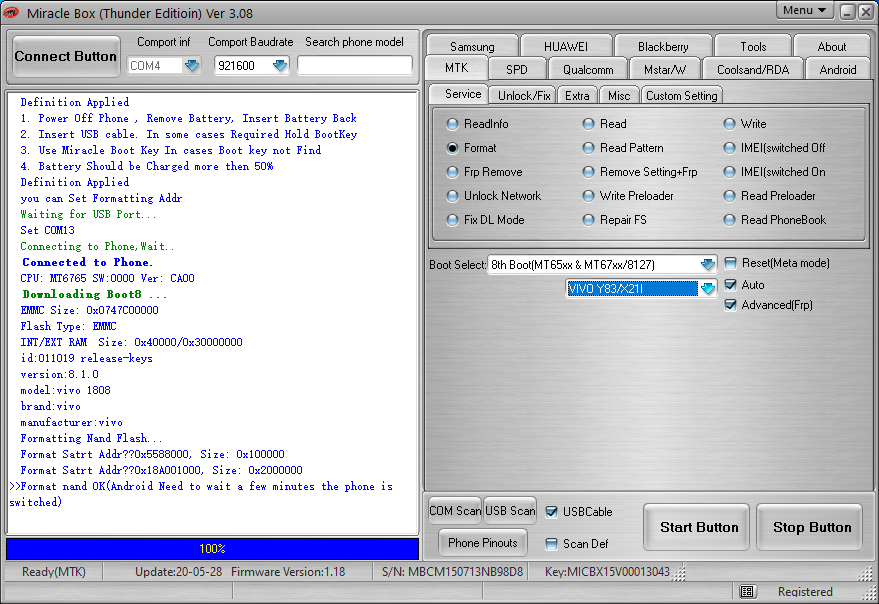Choose the Repair FS radio option
879x604 pixels.
pos(588,220)
